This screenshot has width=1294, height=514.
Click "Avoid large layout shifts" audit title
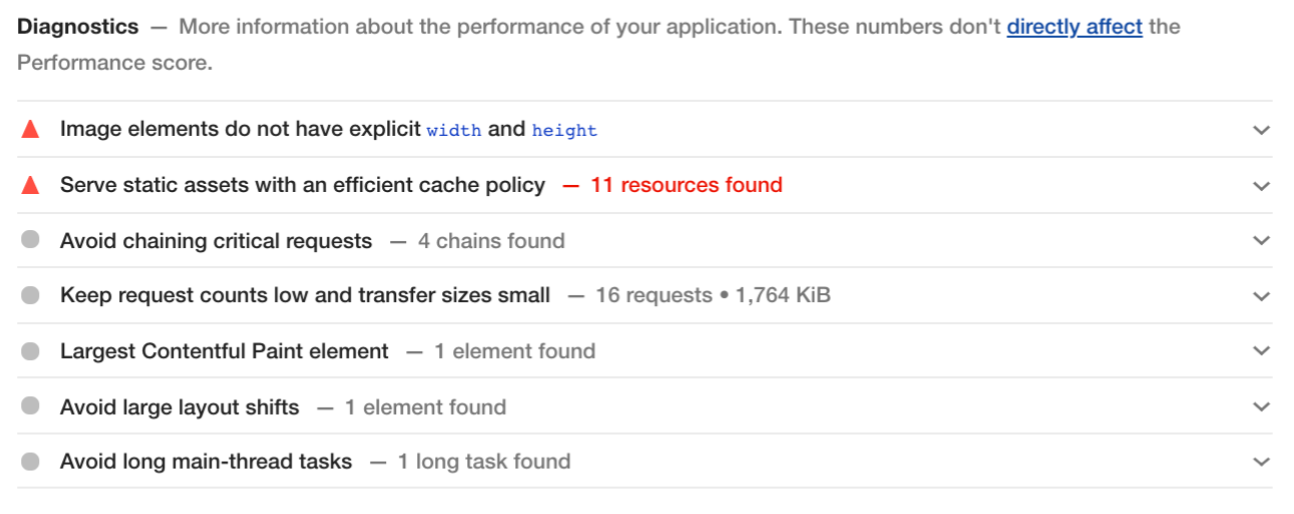(180, 407)
